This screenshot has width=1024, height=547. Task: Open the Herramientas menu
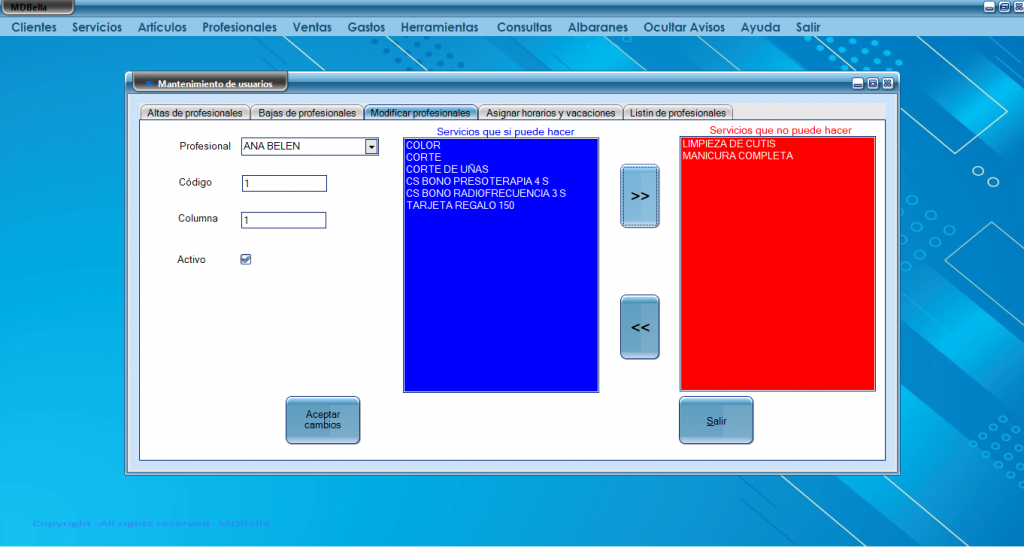440,27
